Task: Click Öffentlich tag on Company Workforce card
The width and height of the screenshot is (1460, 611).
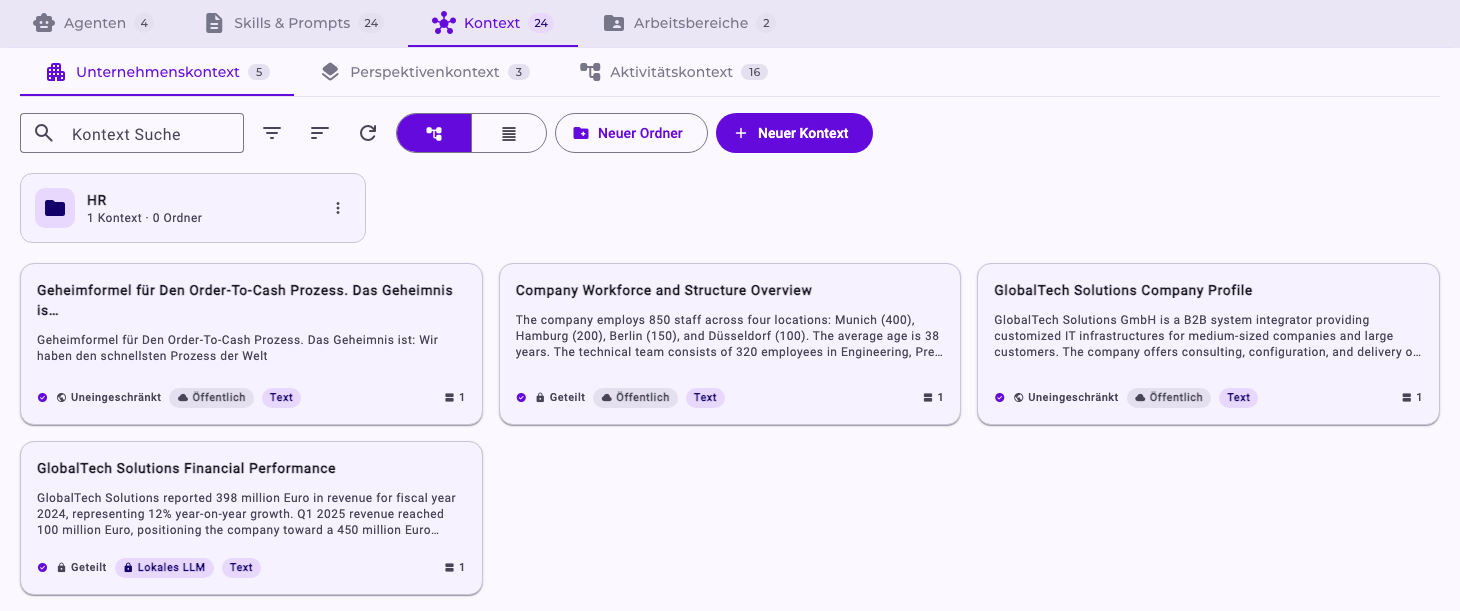Action: [x=635, y=397]
